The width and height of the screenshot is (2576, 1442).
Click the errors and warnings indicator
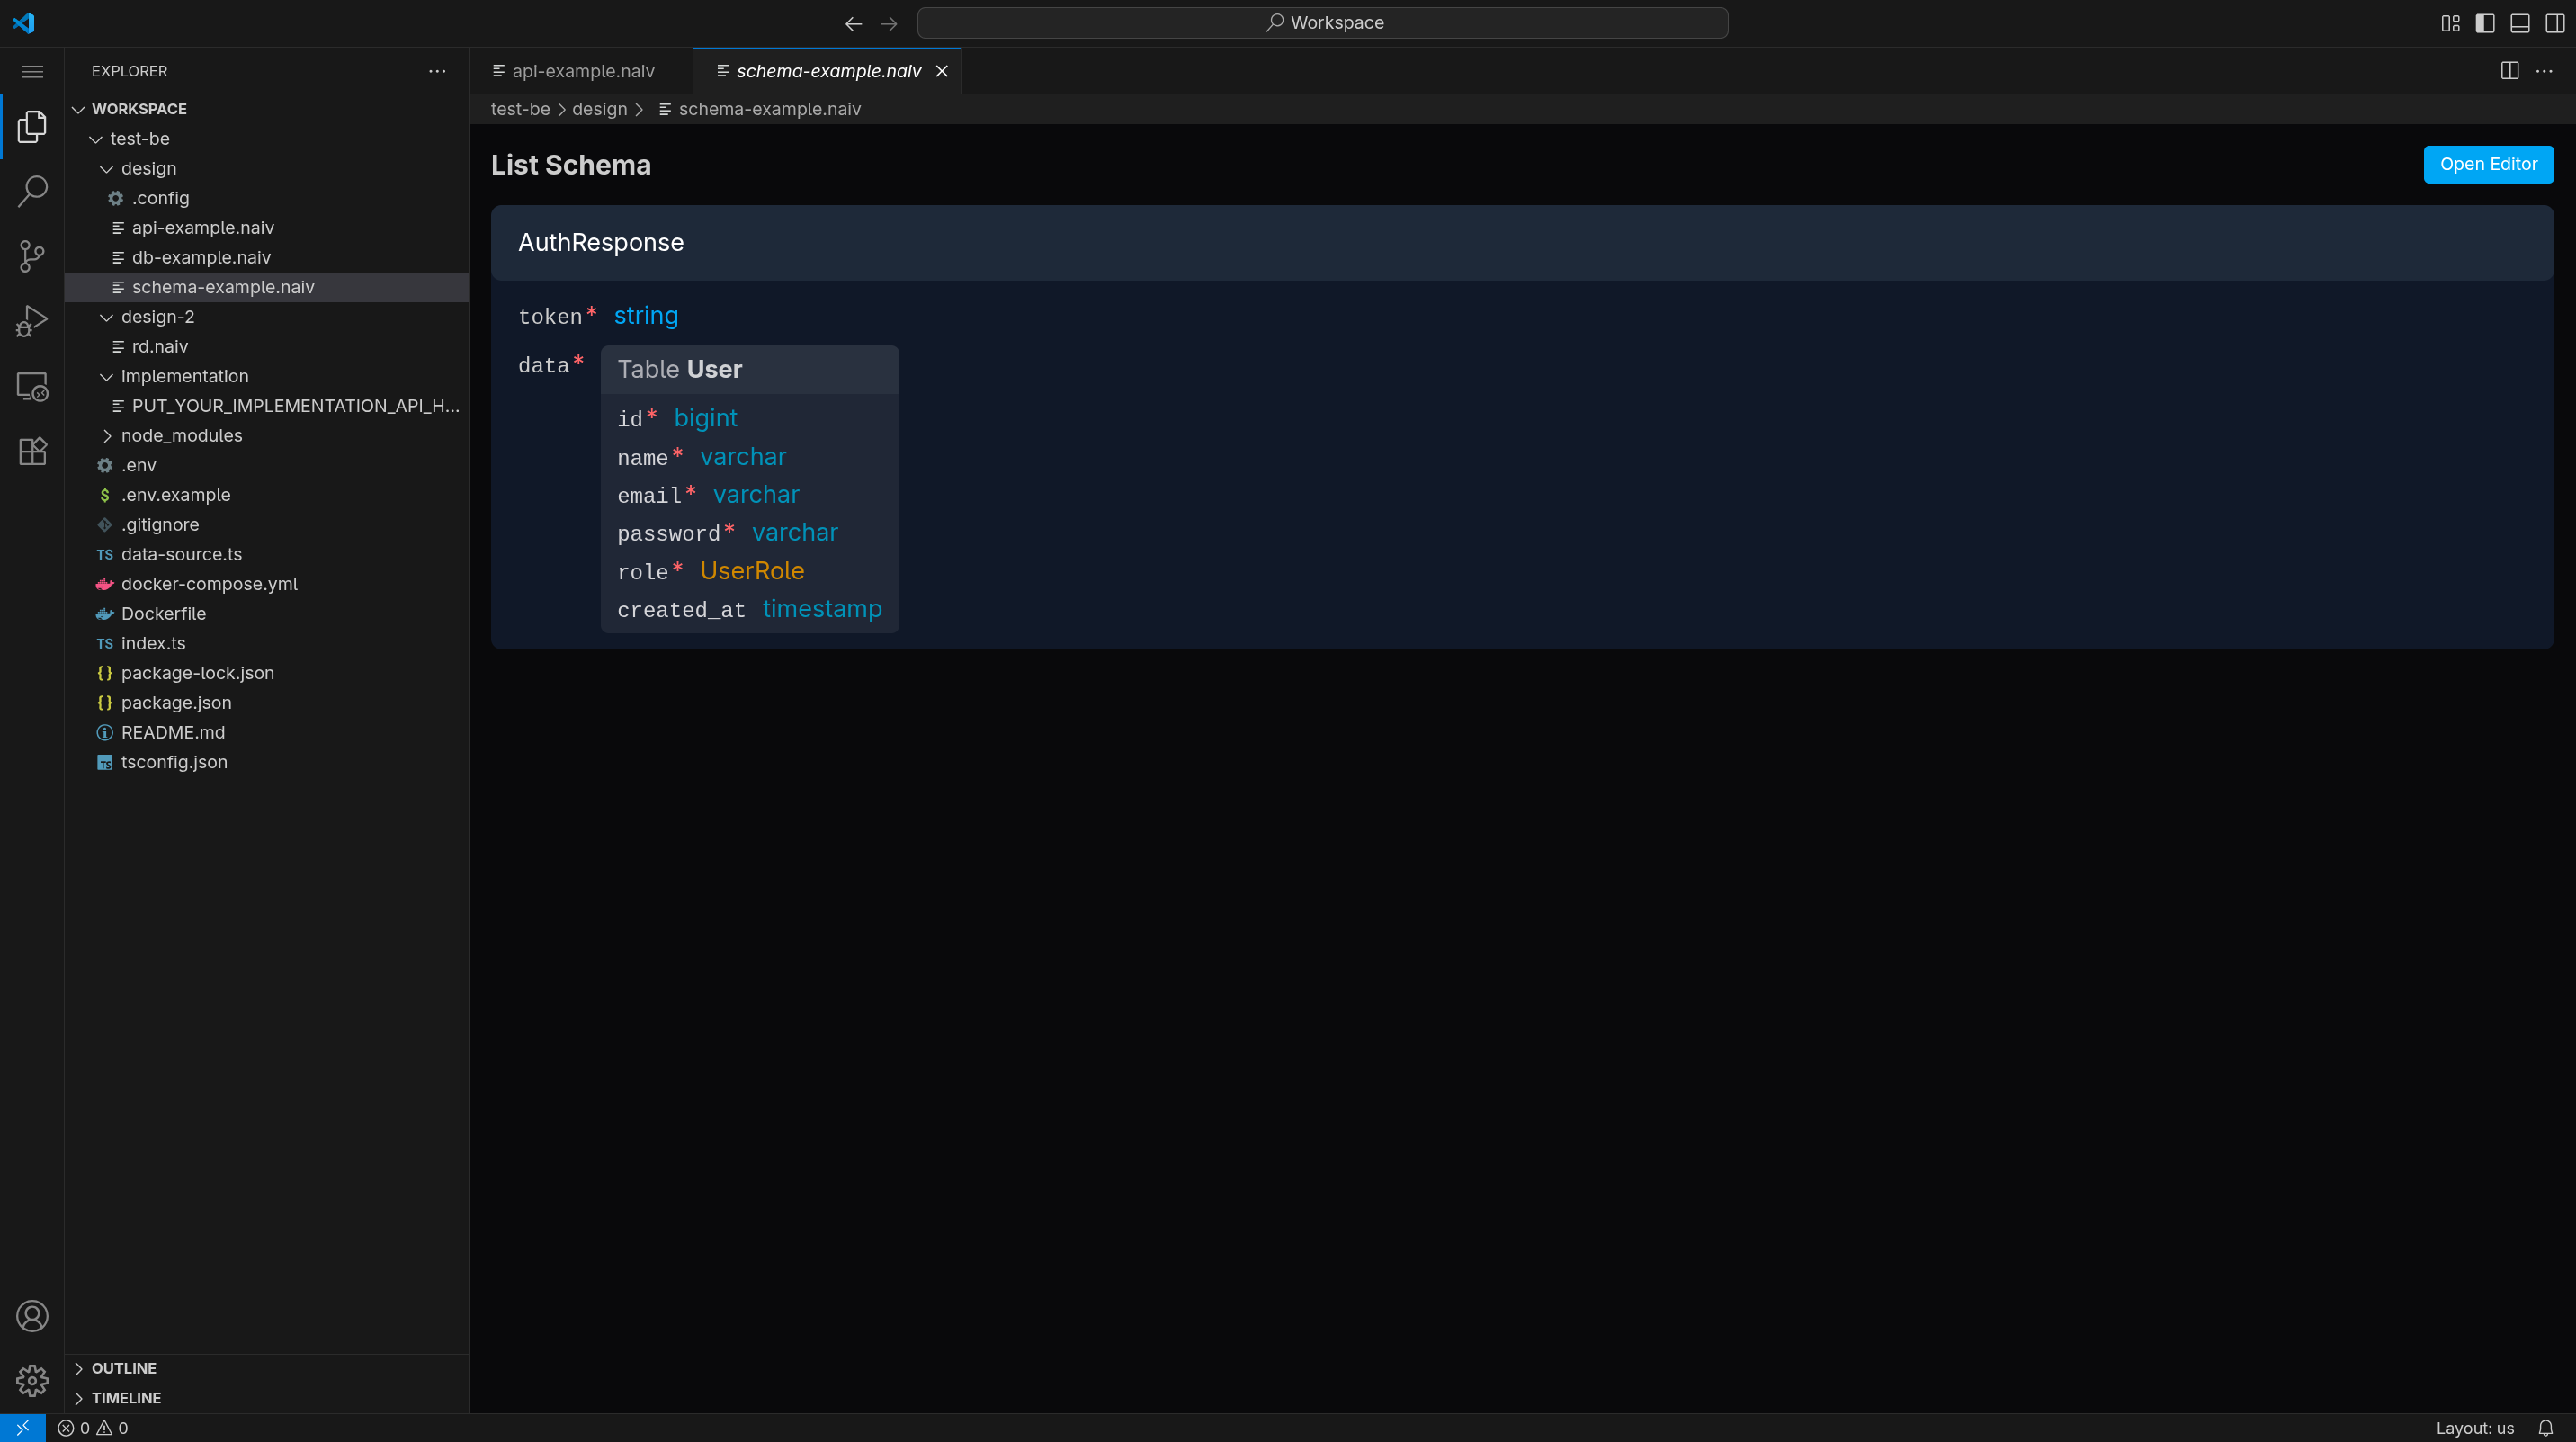point(93,1428)
